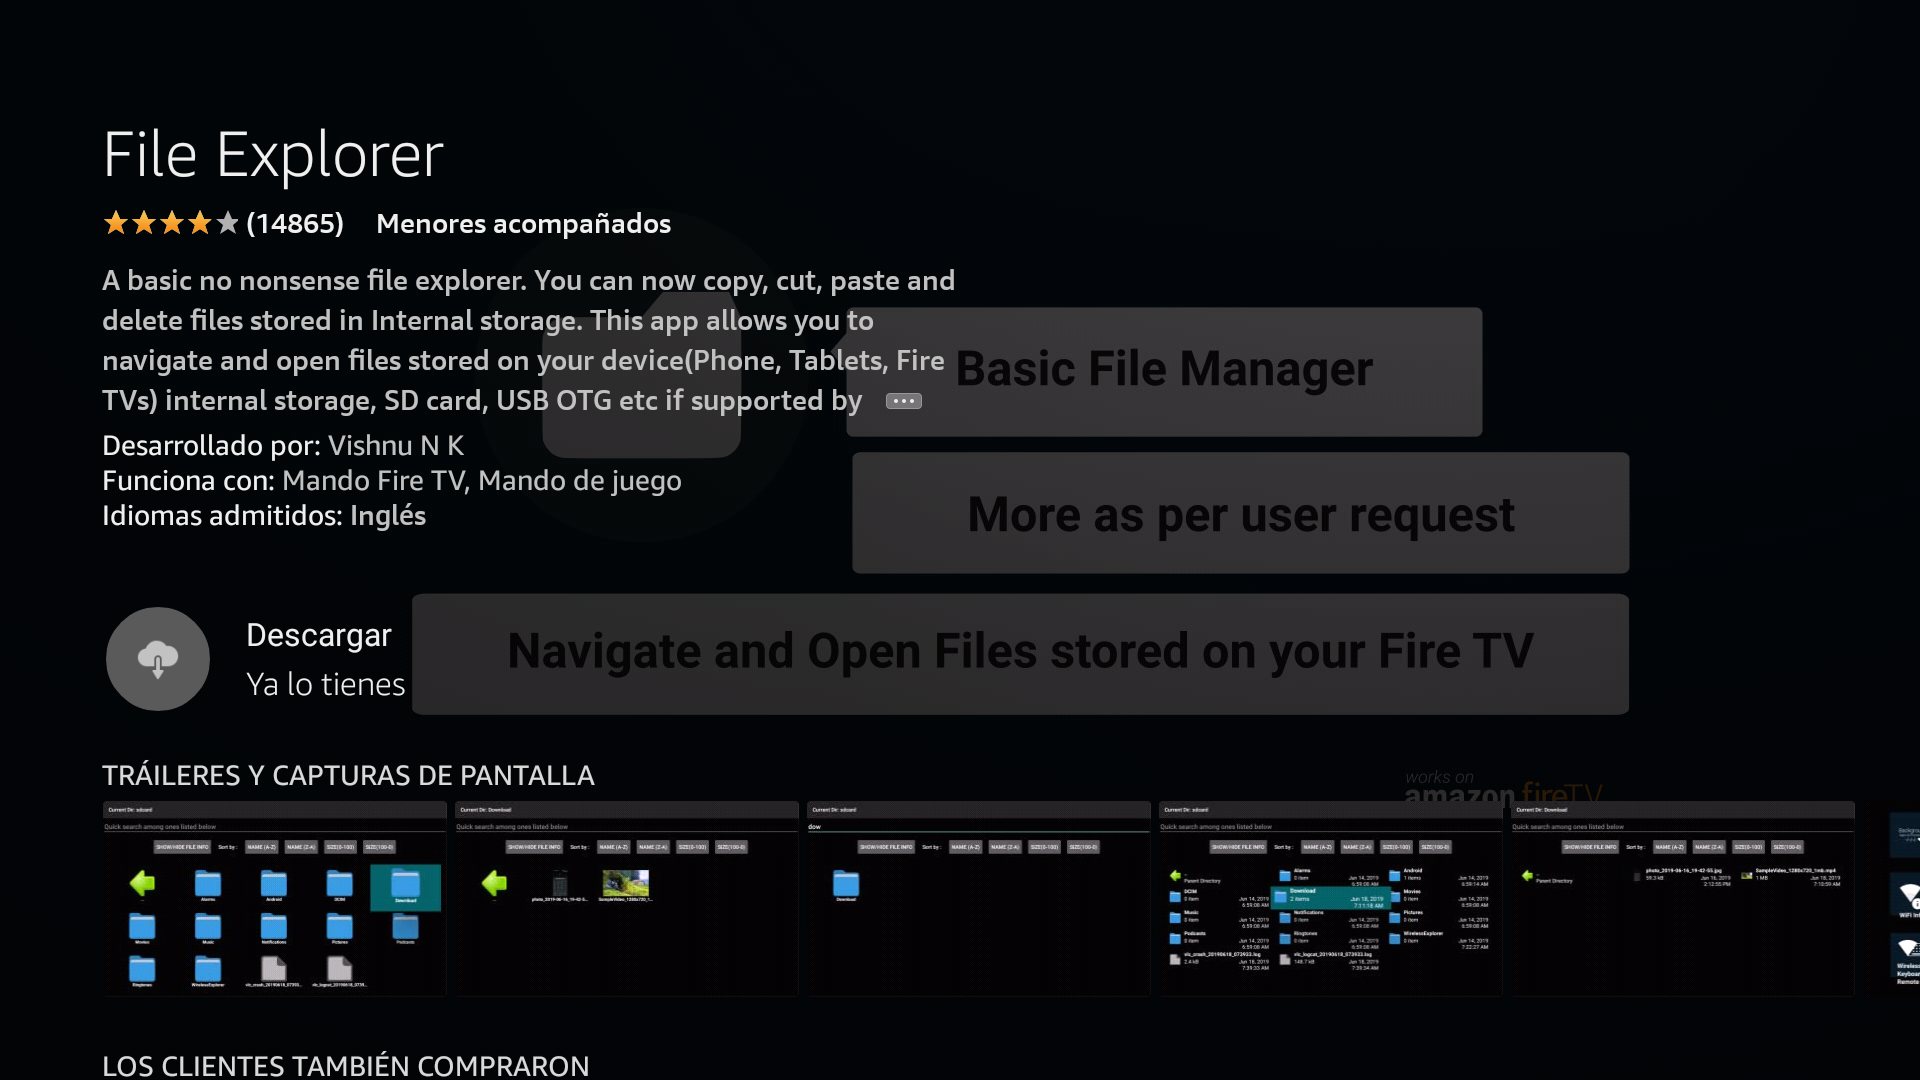Click the Descargar button
Viewport: 1920px width, 1080px height.
tap(318, 634)
